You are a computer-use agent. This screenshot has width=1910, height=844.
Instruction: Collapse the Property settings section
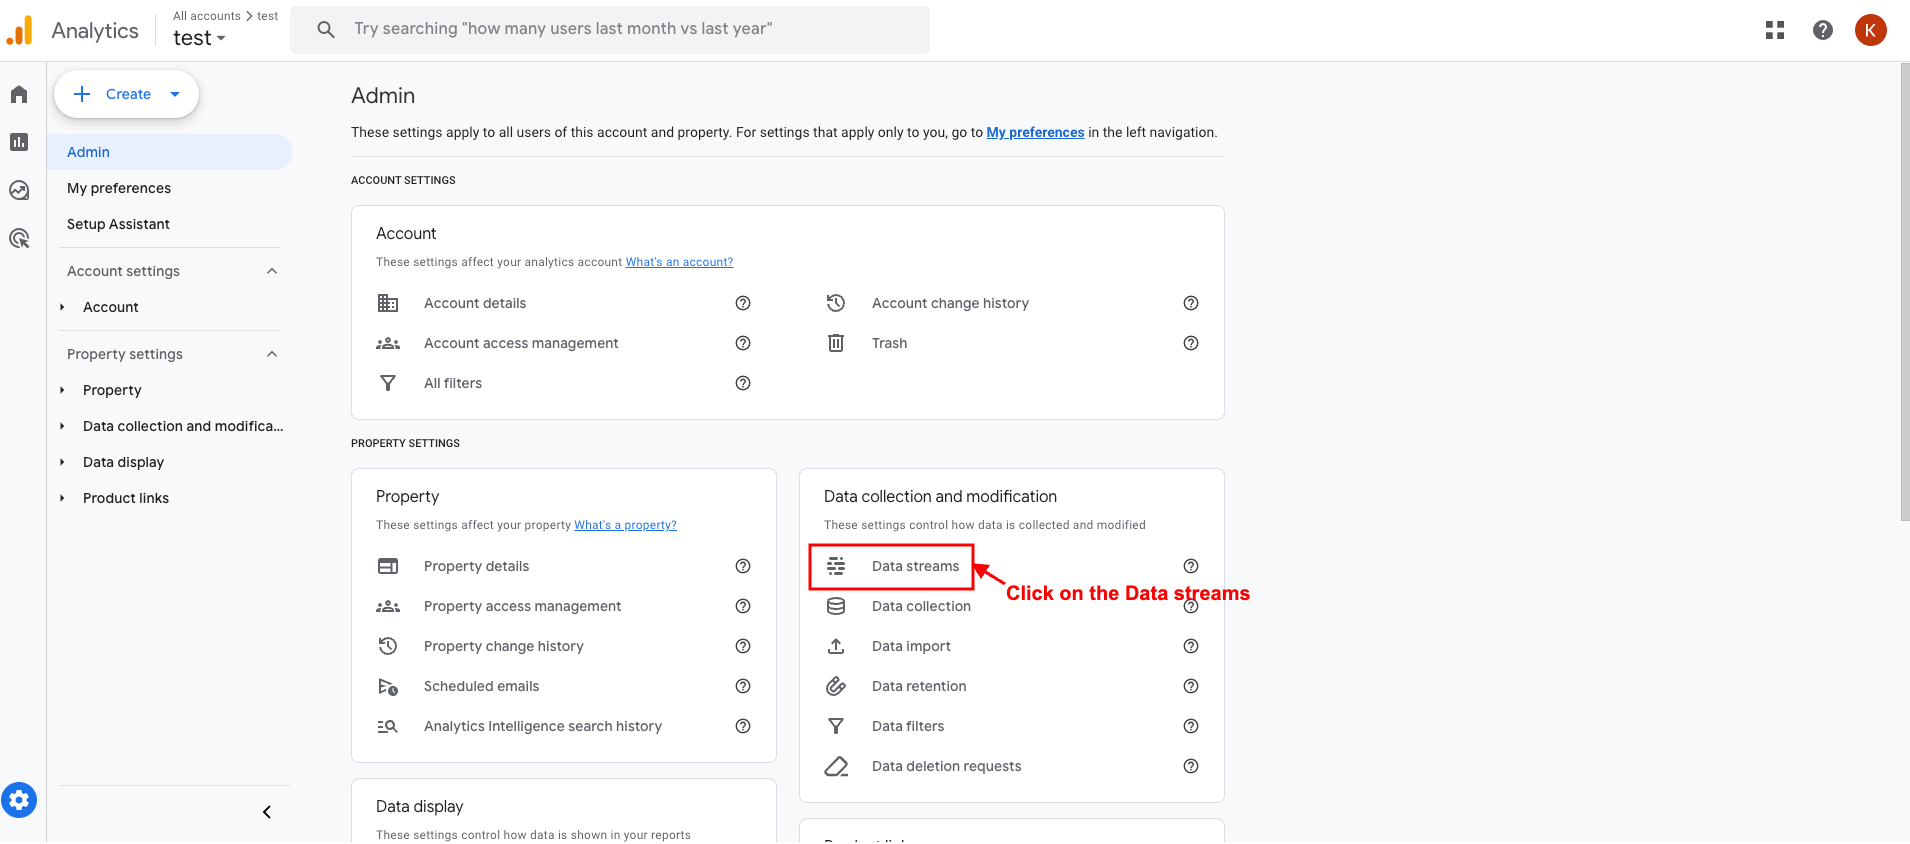pos(272,354)
